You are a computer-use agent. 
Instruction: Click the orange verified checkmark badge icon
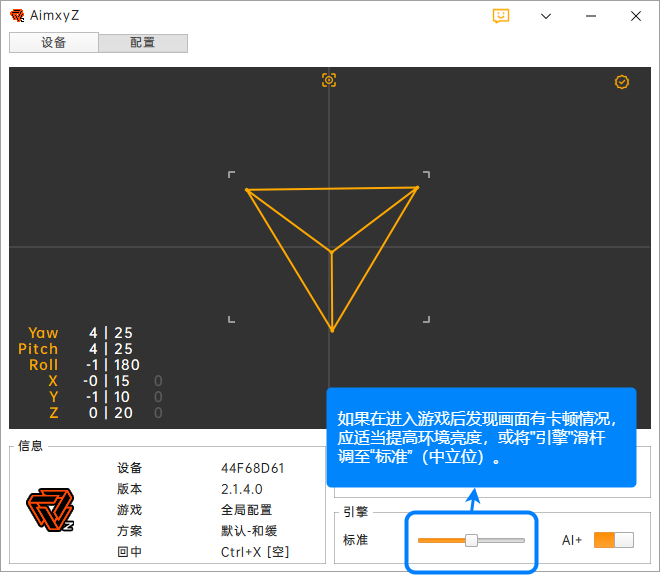pos(622,82)
